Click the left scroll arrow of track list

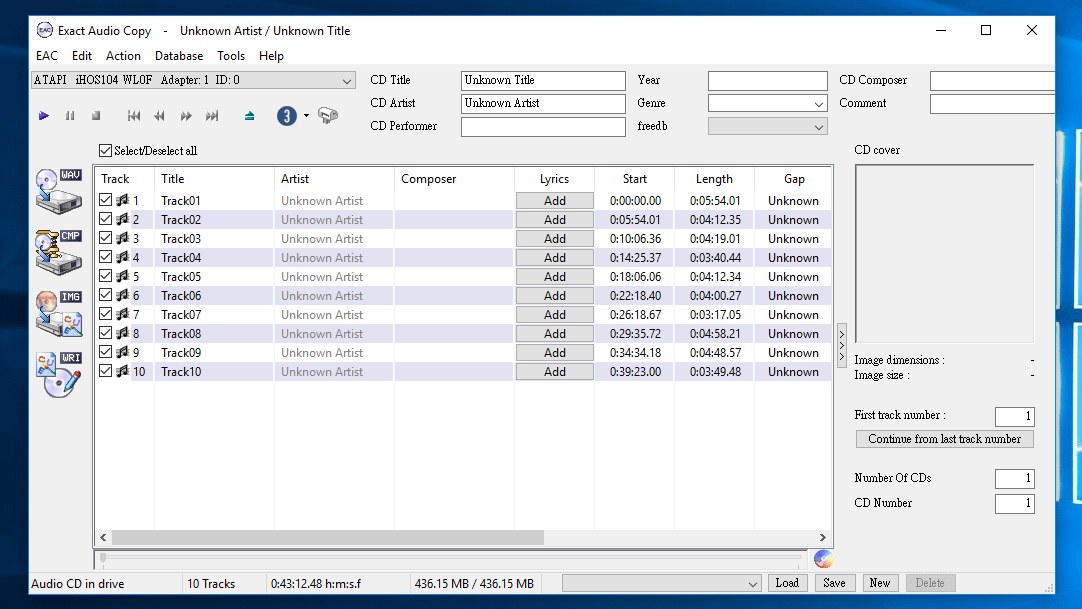tap(104, 537)
